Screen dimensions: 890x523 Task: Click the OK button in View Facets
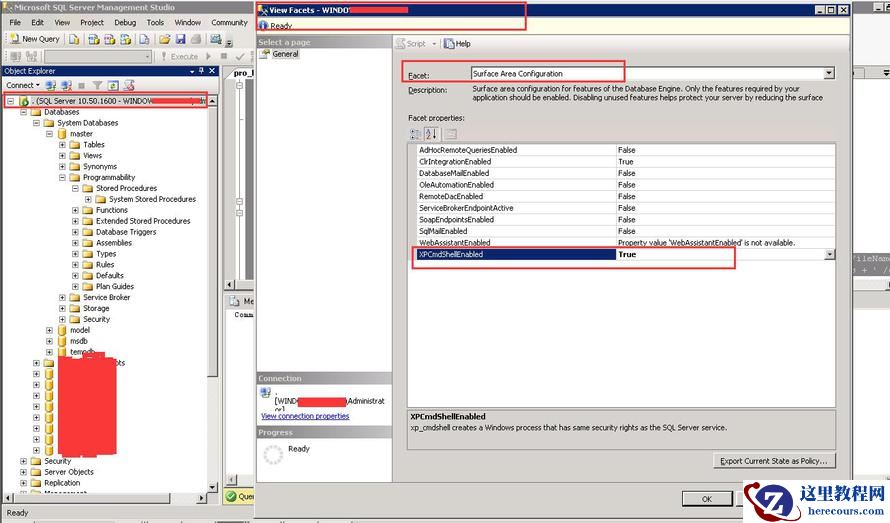pyautogui.click(x=707, y=499)
